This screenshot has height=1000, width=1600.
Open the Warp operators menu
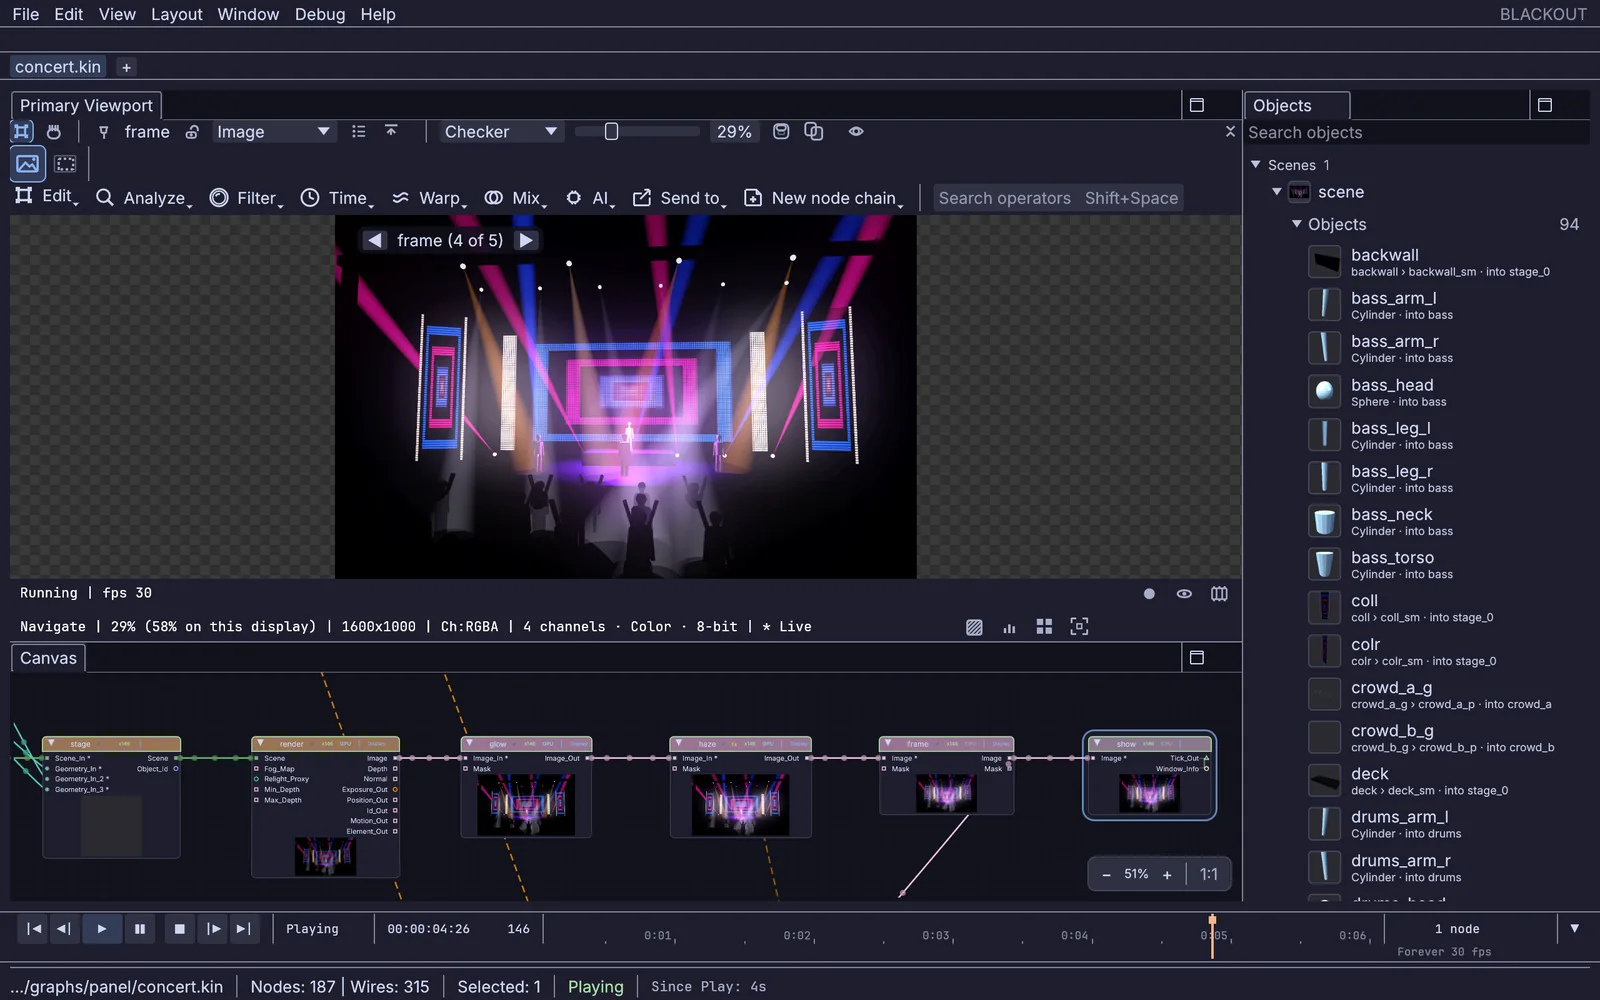pos(429,198)
